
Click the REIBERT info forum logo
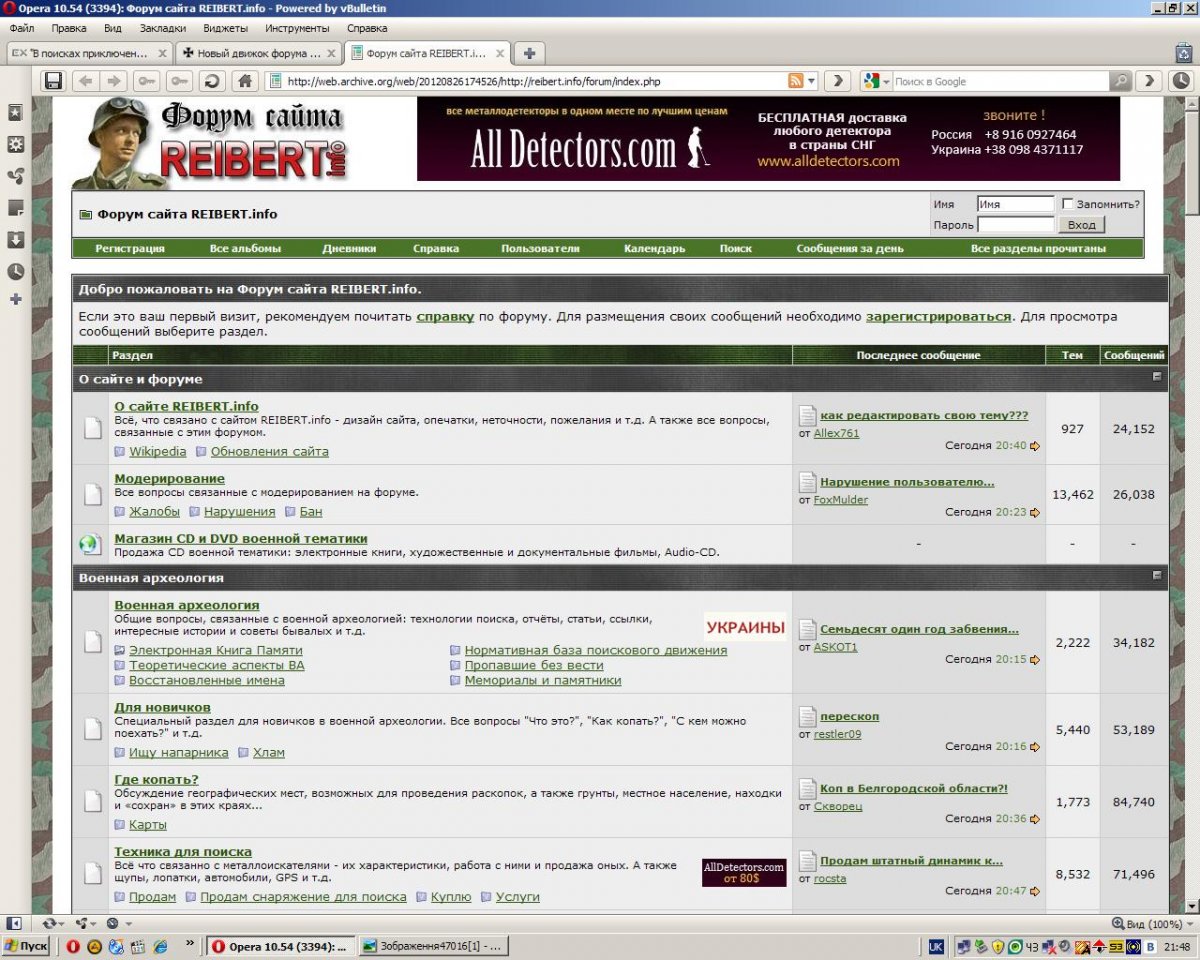point(211,143)
